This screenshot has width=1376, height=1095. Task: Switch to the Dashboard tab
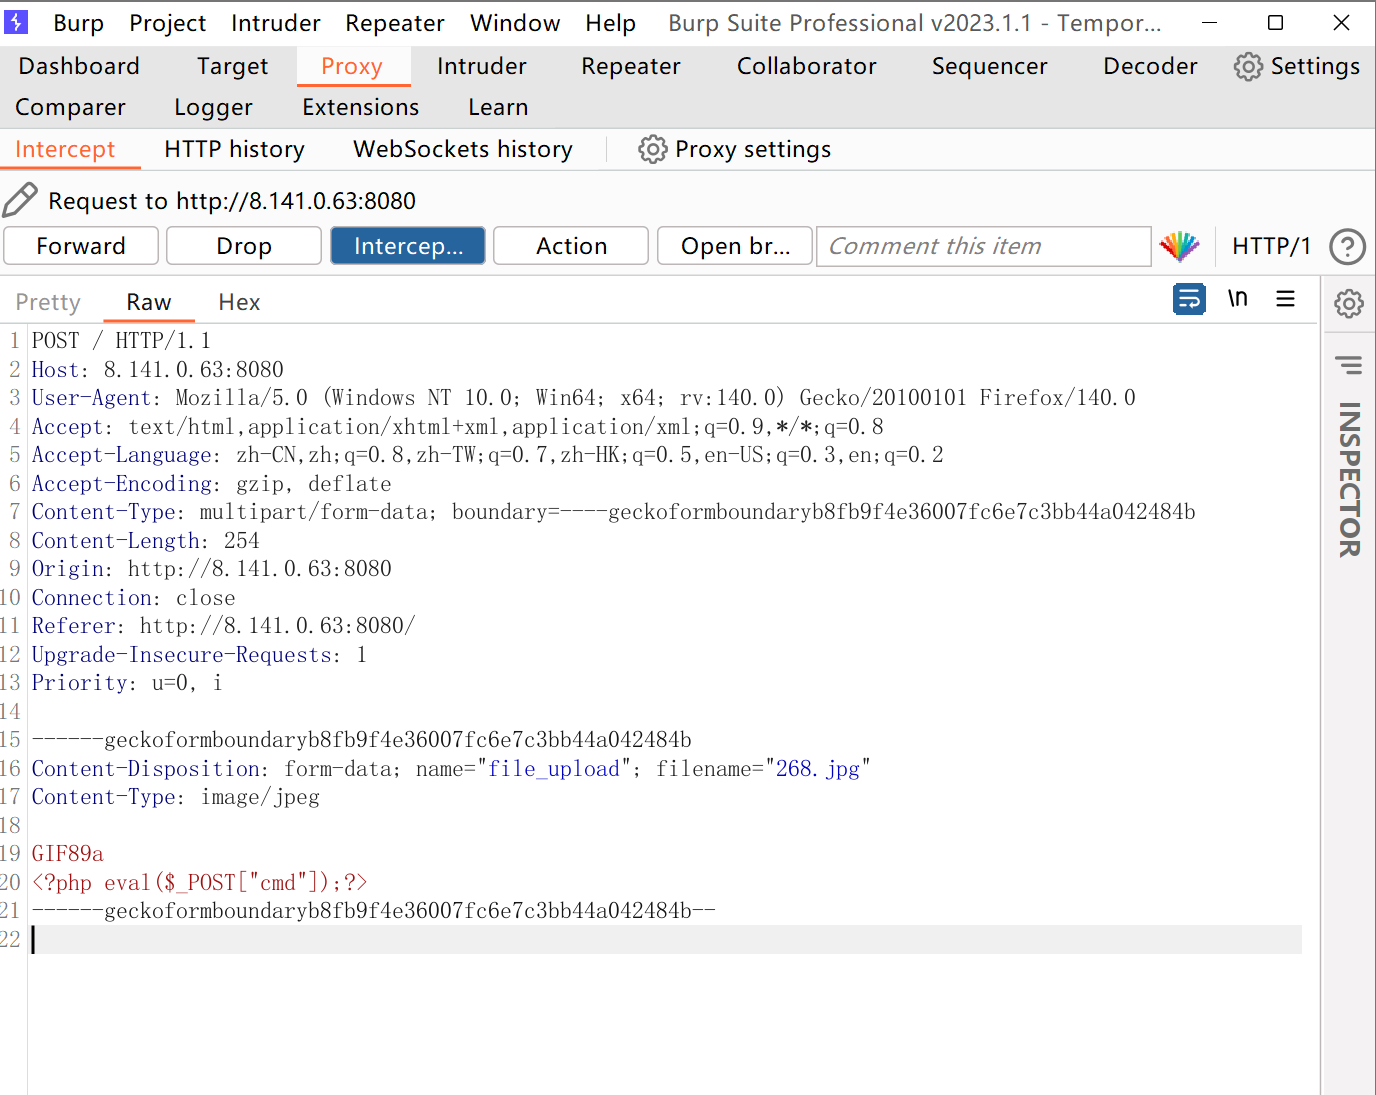pyautogui.click(x=79, y=66)
